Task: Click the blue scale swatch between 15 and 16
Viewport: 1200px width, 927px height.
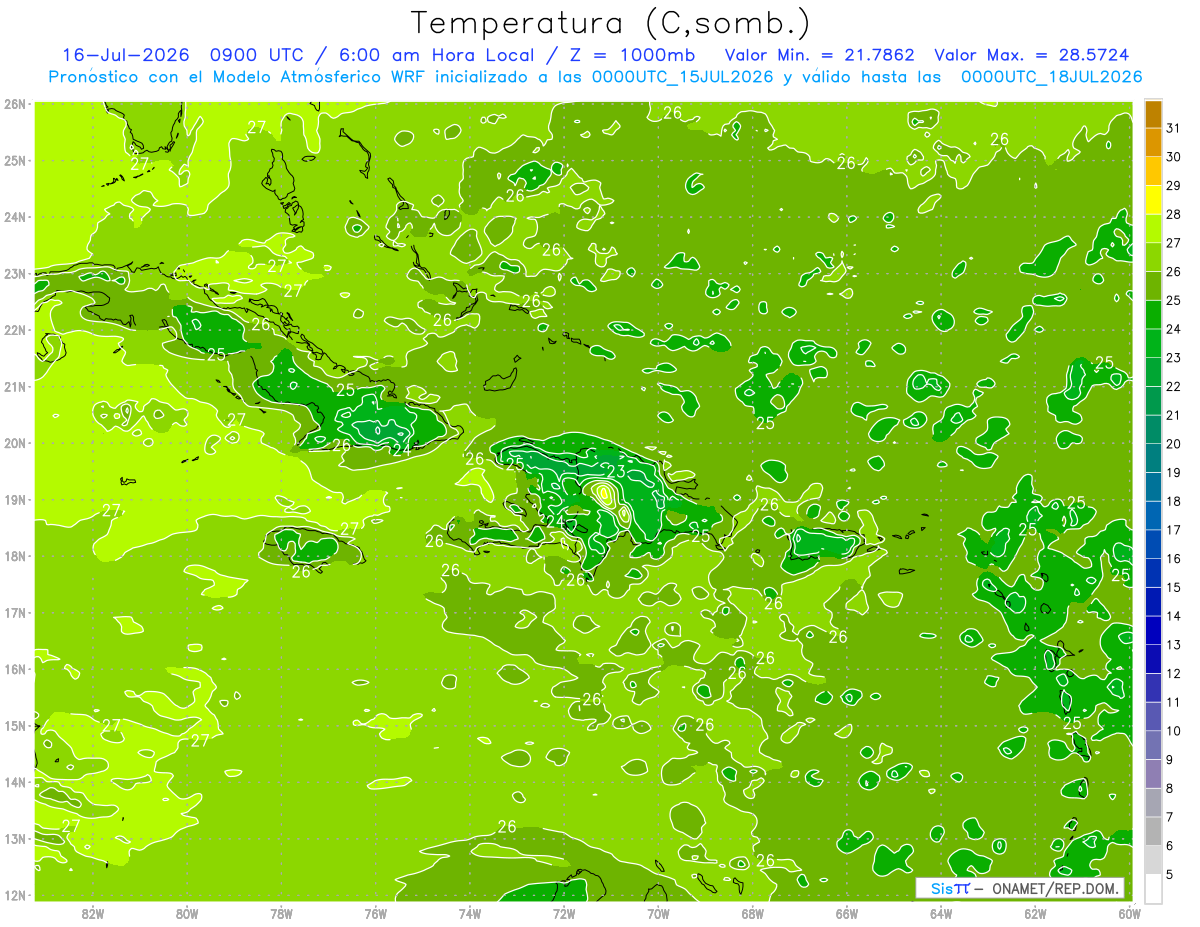Action: [x=1153, y=573]
